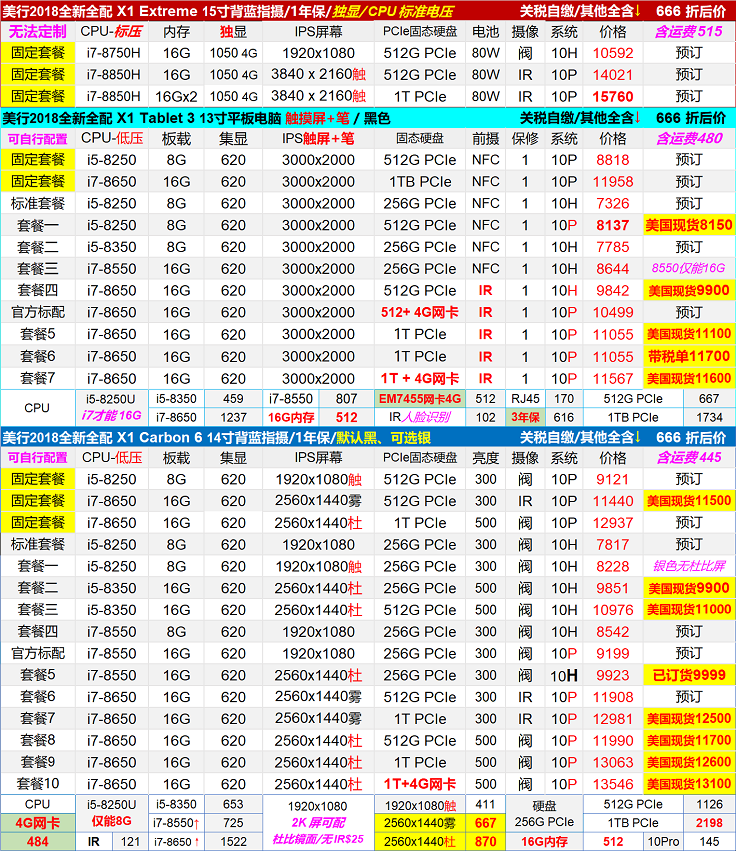
Task: Select the 带税单11700 cell
Action: click(688, 357)
